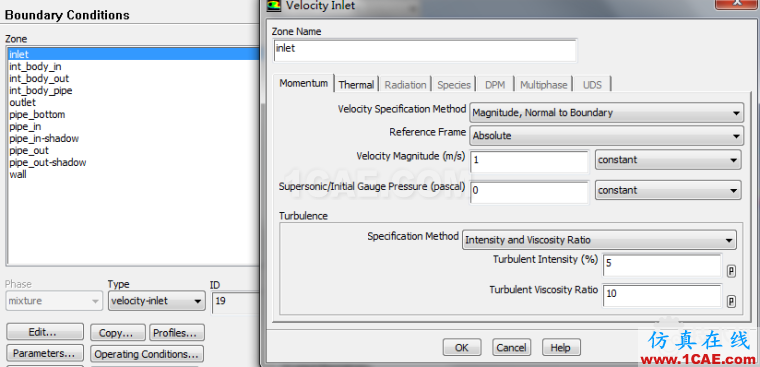Click the Velocity Magnitude input field
760x367 pixels.
529,161
